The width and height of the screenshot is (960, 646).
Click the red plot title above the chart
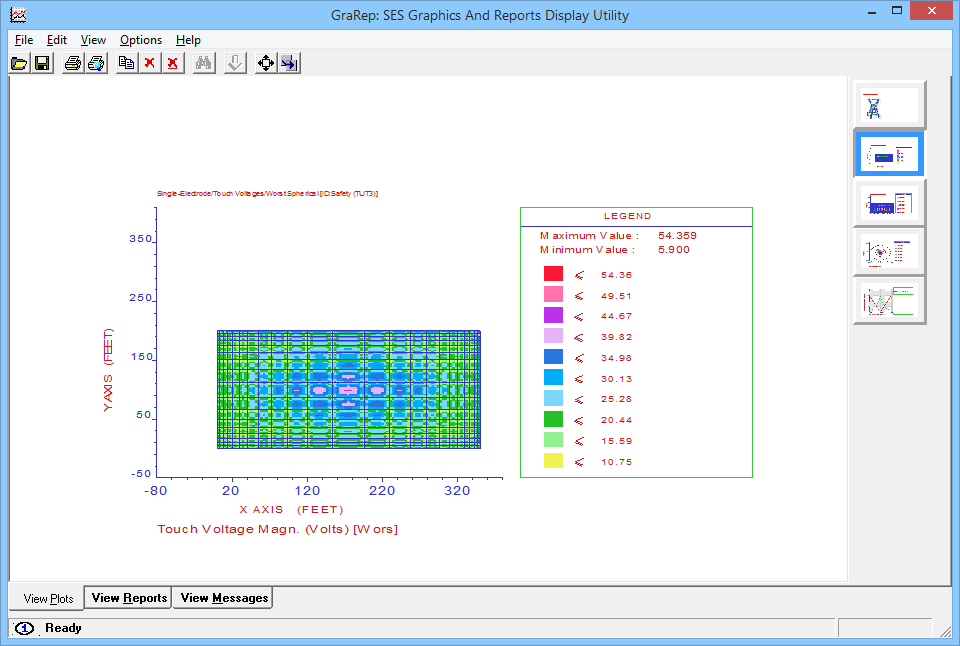(268, 193)
